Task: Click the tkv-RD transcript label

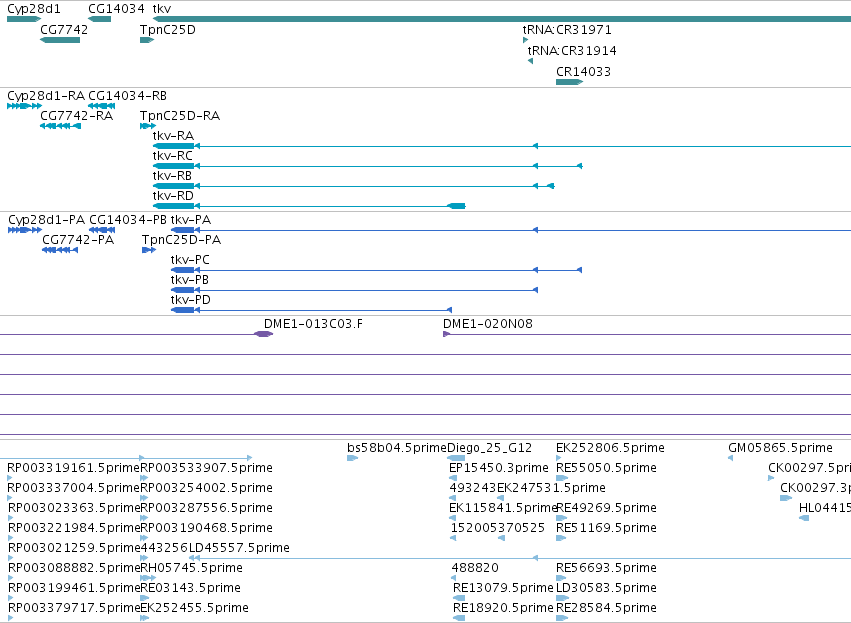Action: pos(173,196)
